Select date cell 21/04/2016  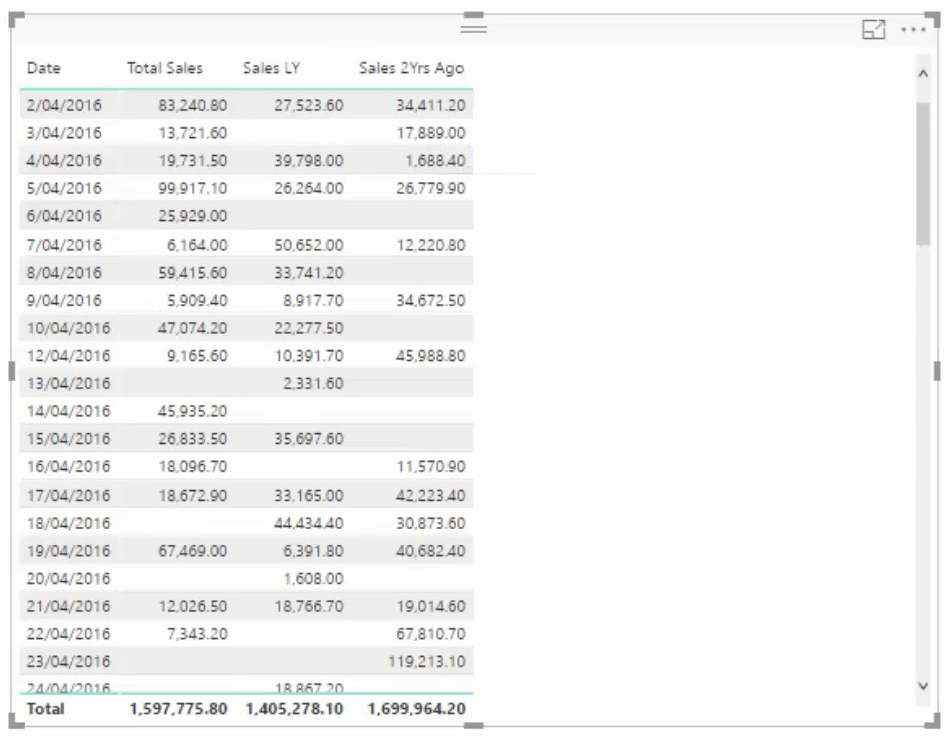tap(68, 608)
